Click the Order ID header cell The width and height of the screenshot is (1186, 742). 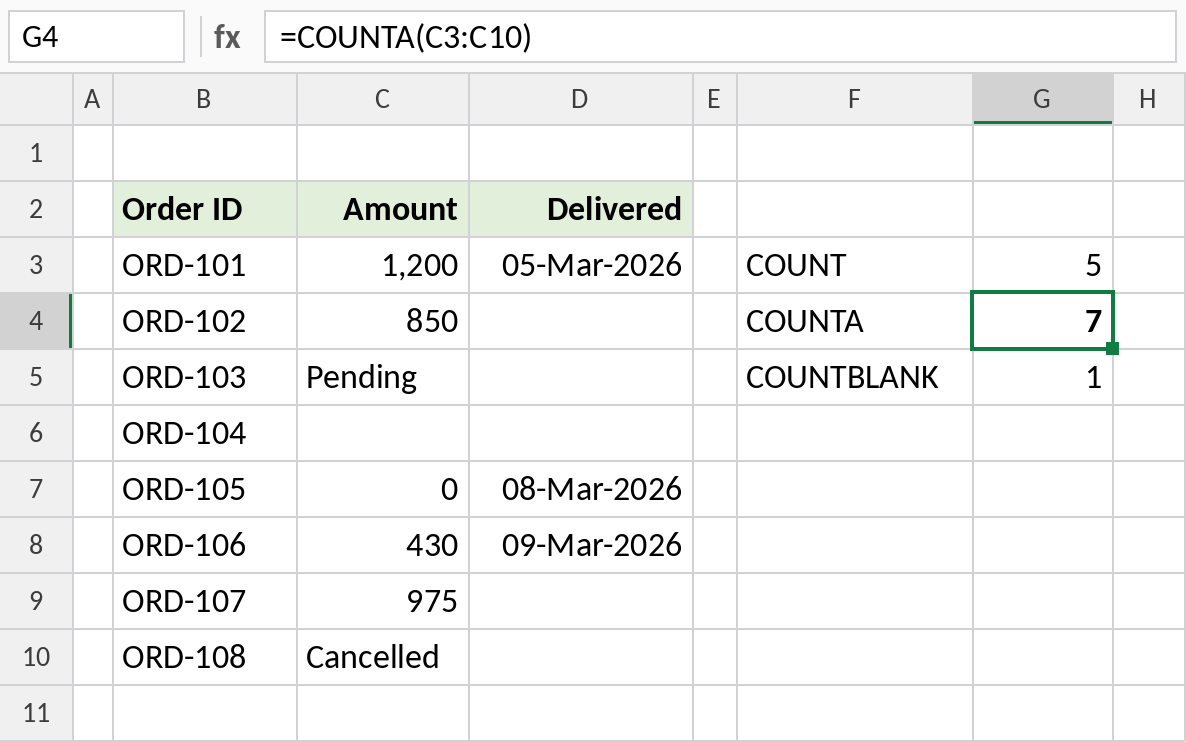(x=204, y=210)
